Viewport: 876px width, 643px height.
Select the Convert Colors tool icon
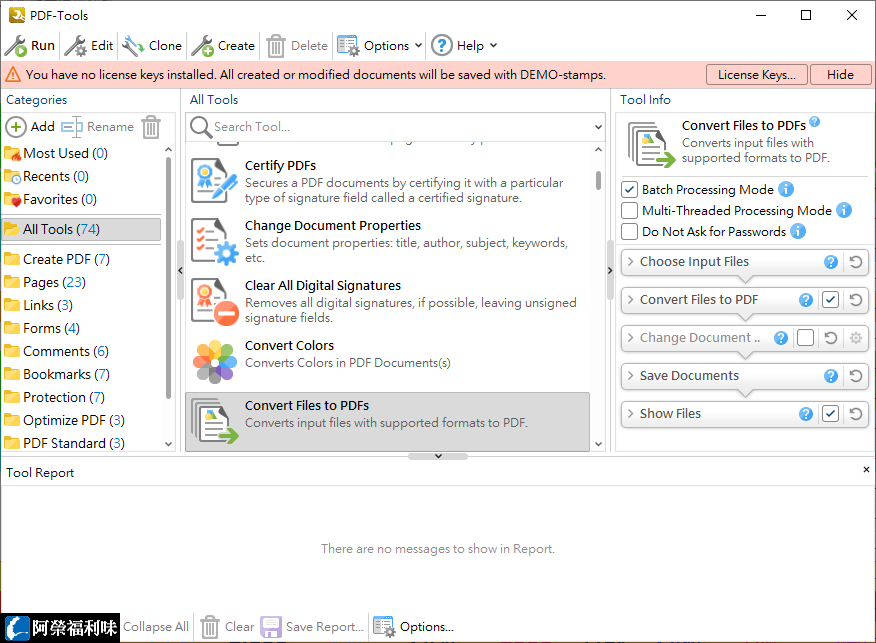click(213, 360)
